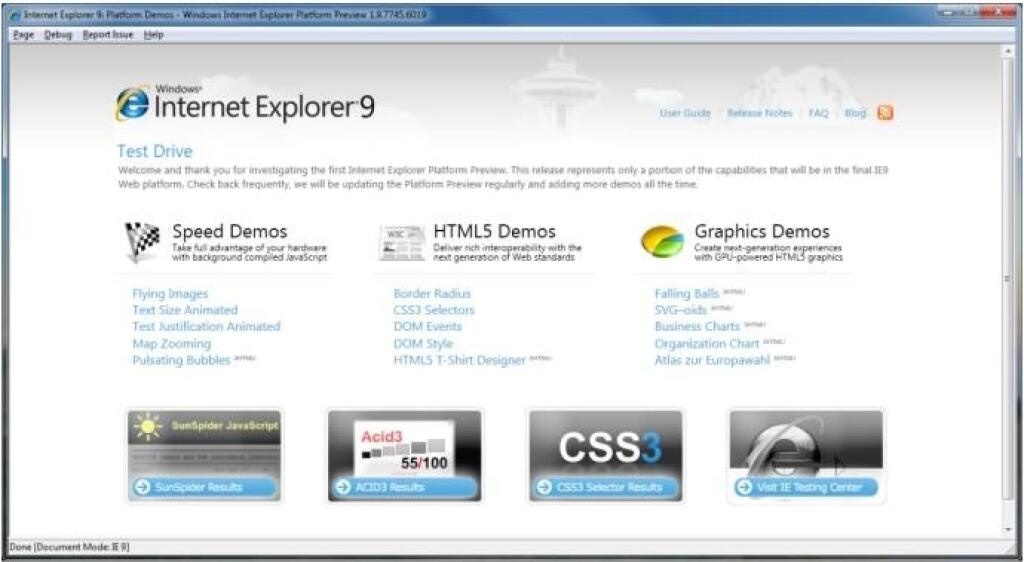Click the vertical scrollbar thumb
The height and width of the screenshot is (562, 1024).
(1007, 279)
